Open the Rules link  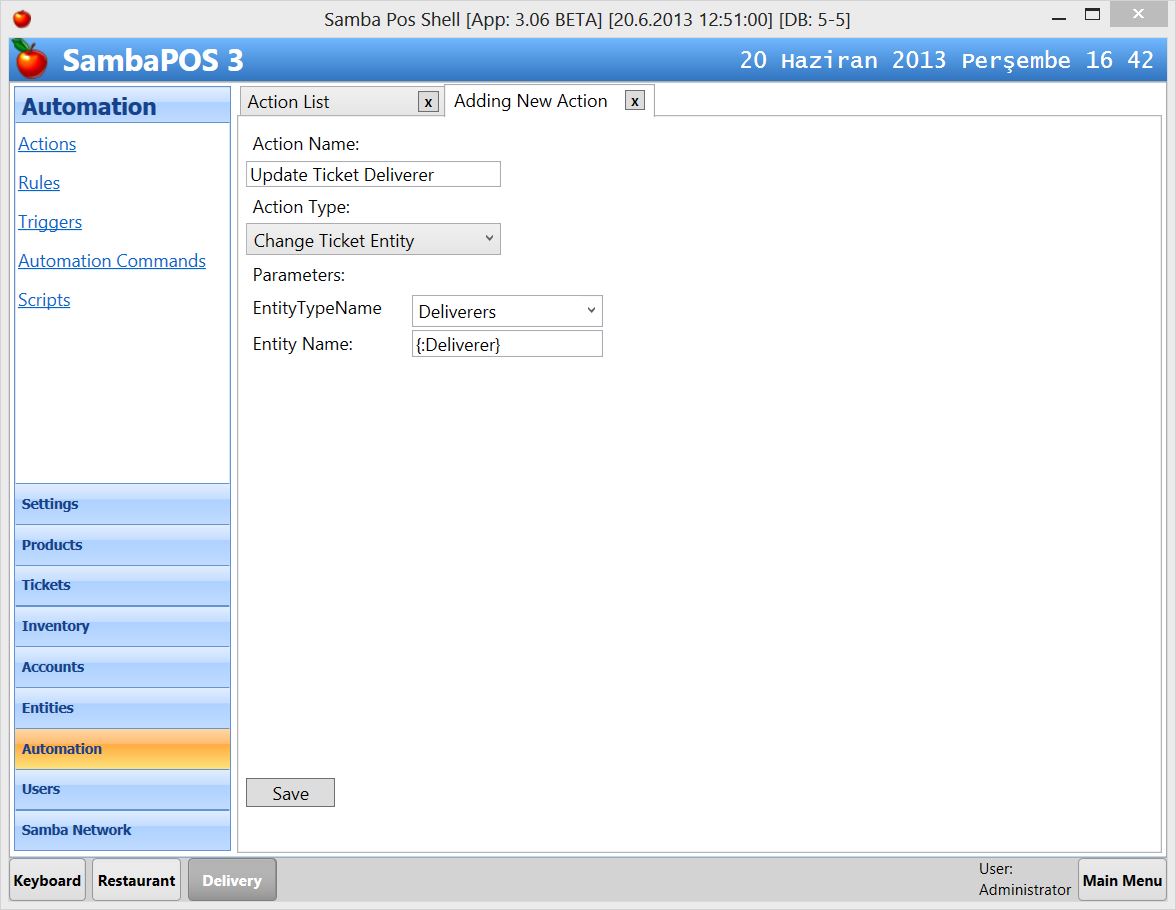39,182
